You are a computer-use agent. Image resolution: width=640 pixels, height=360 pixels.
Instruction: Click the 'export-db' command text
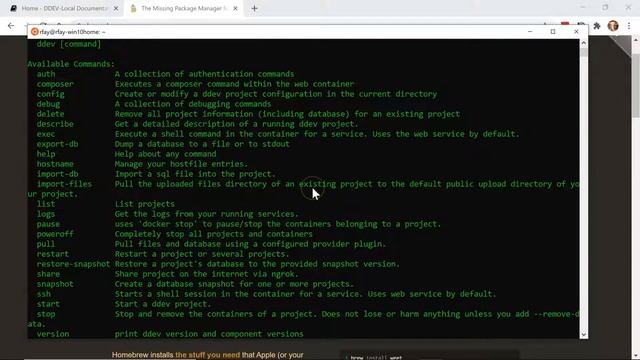click(x=58, y=144)
